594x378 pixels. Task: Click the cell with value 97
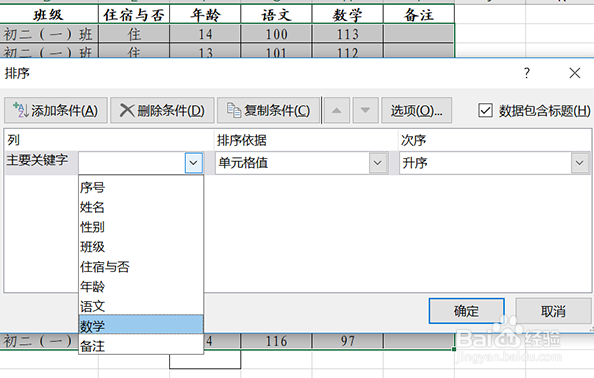tap(347, 341)
